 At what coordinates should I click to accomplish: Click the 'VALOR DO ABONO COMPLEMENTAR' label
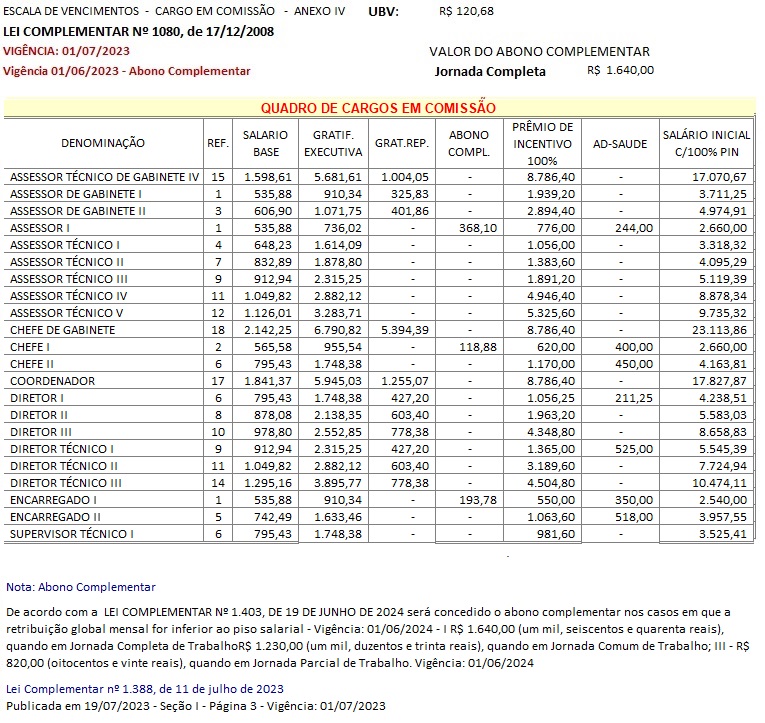(540, 52)
